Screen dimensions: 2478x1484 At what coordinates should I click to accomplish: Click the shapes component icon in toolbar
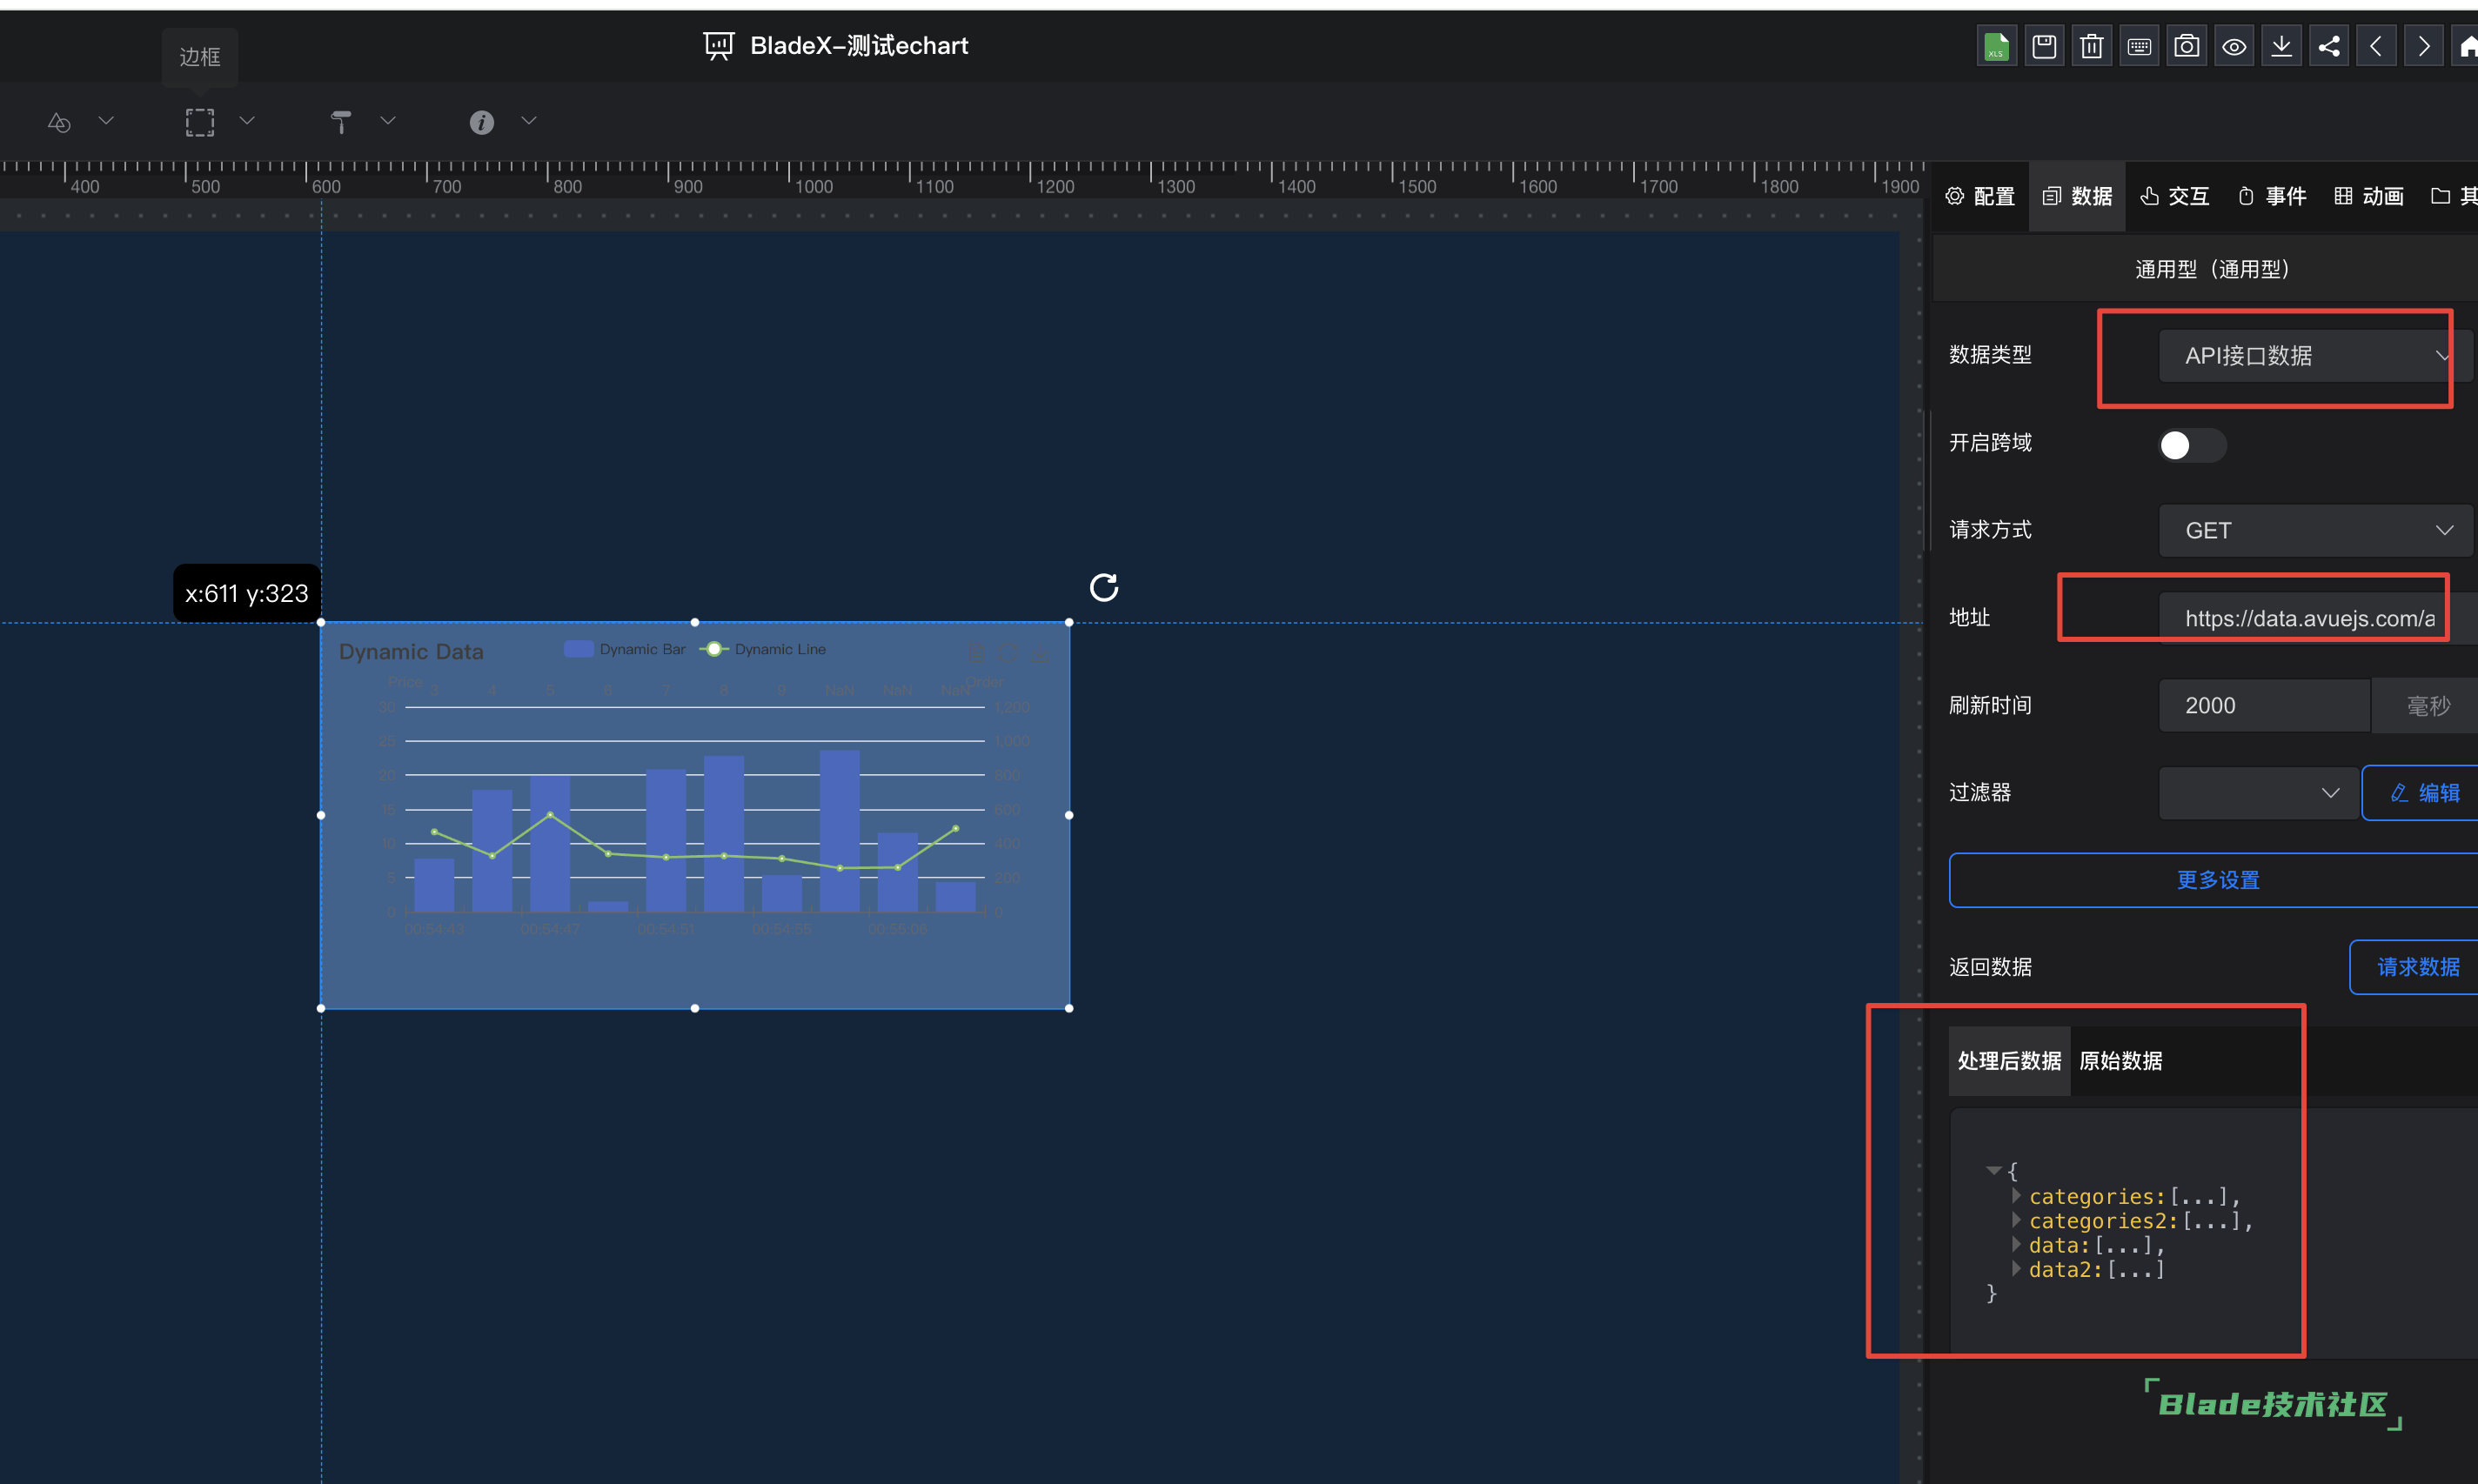(59, 122)
